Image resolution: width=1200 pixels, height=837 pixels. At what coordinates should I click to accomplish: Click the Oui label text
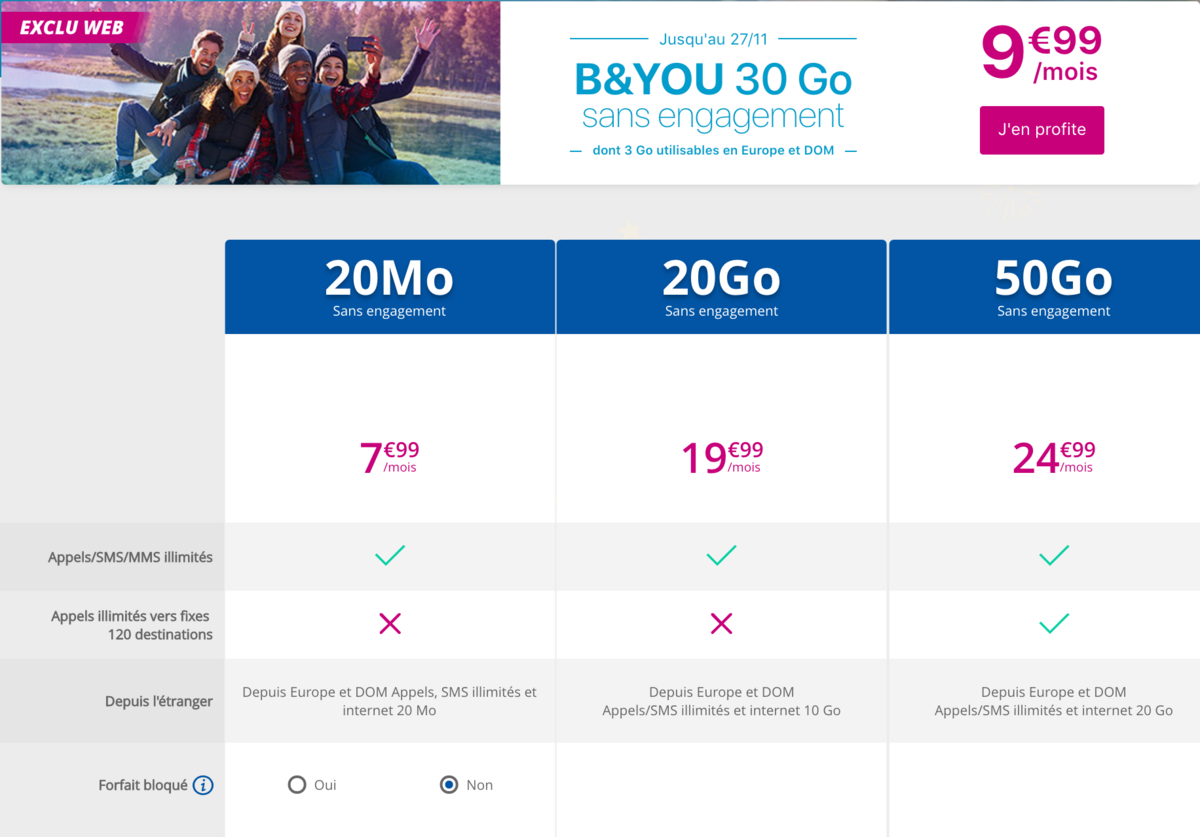pos(325,785)
